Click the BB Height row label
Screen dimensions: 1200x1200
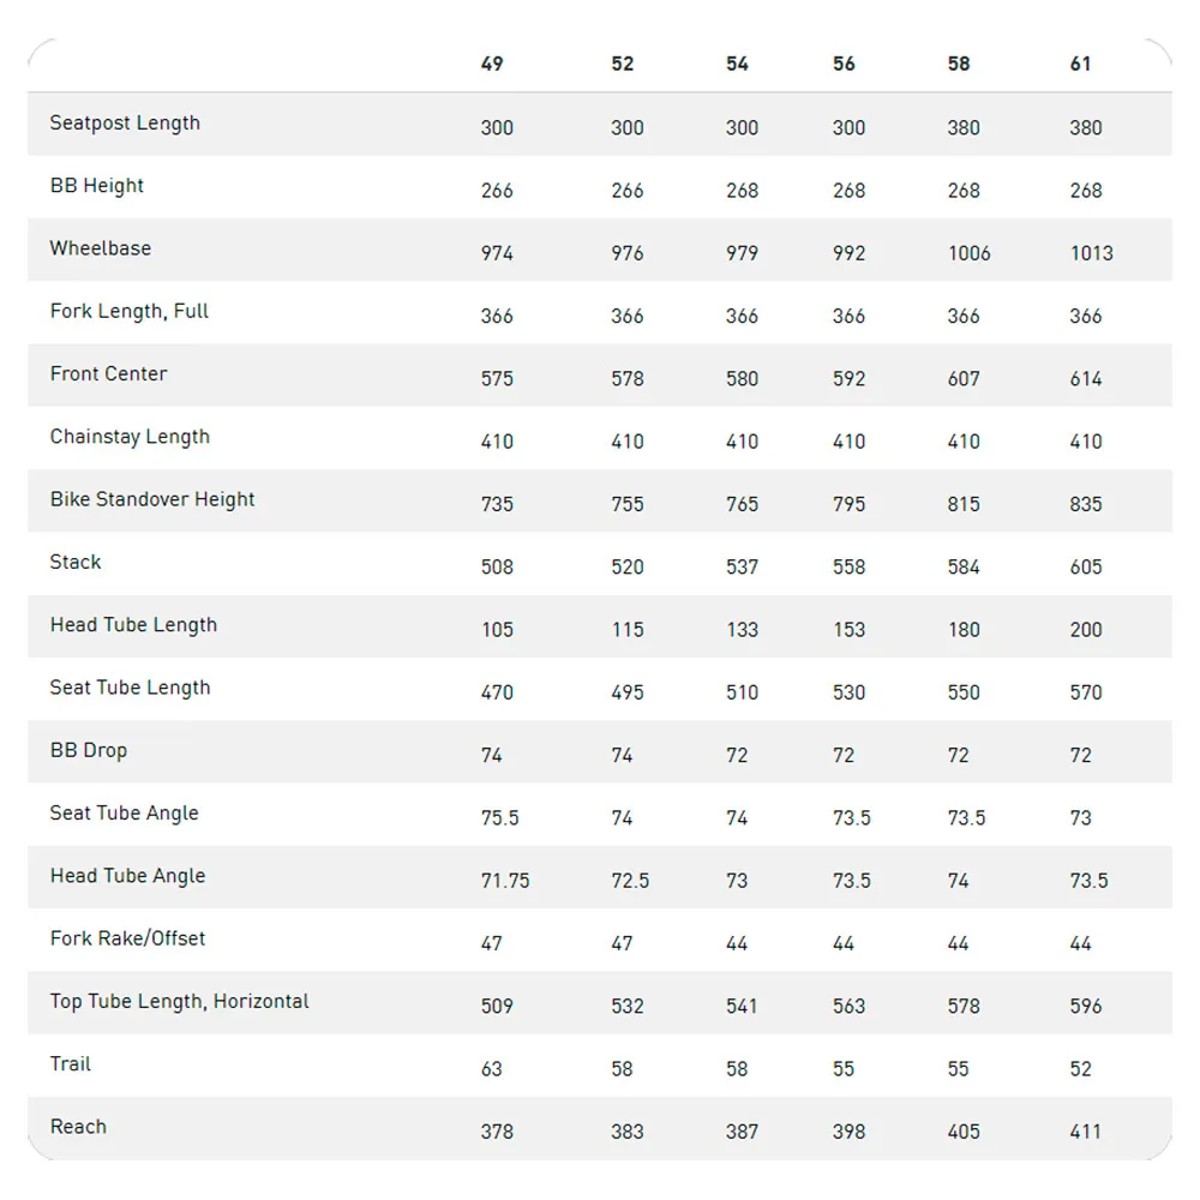pos(97,186)
